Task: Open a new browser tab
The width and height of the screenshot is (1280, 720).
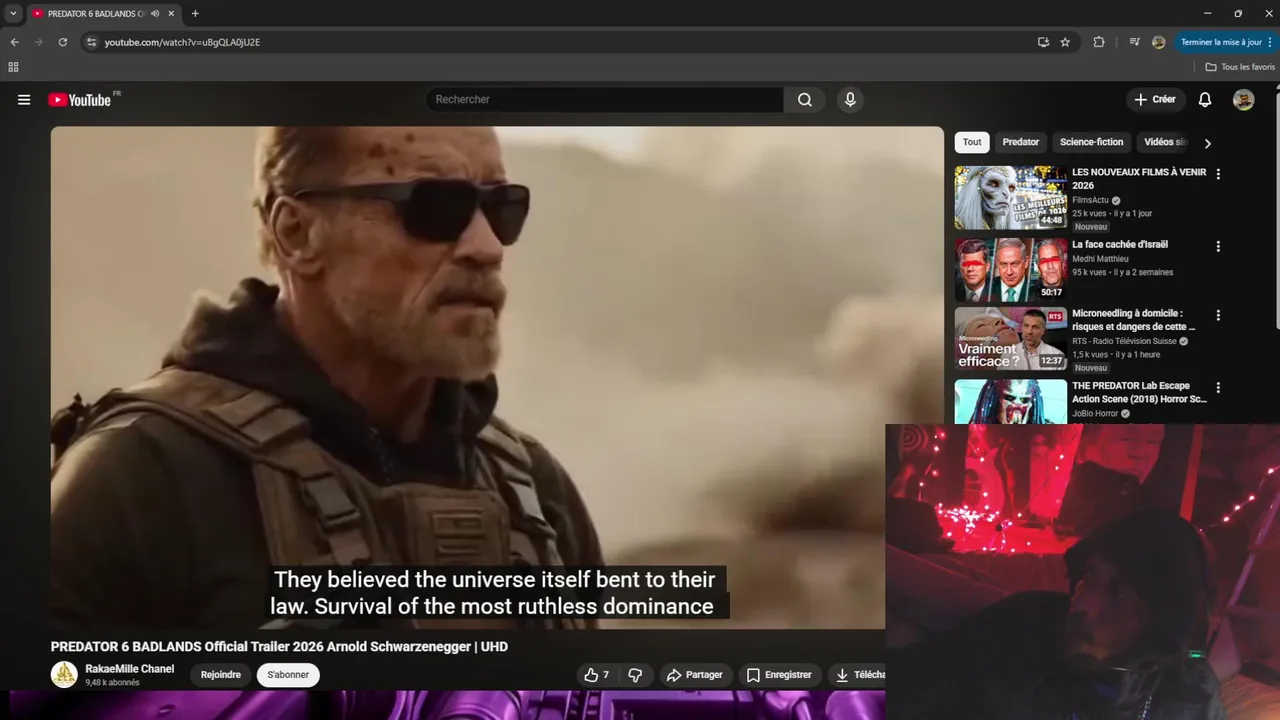Action: coord(195,14)
